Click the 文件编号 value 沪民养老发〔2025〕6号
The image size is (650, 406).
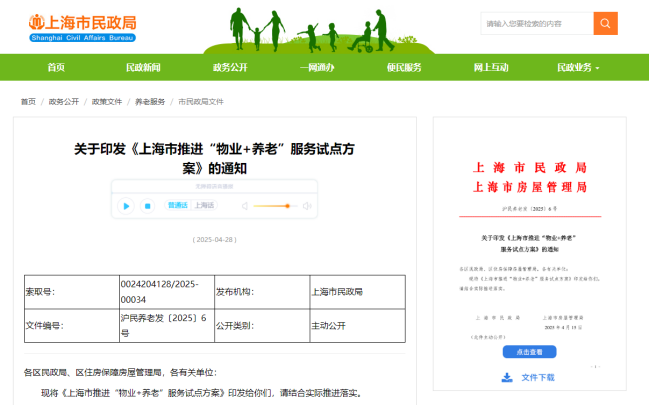click(163, 326)
